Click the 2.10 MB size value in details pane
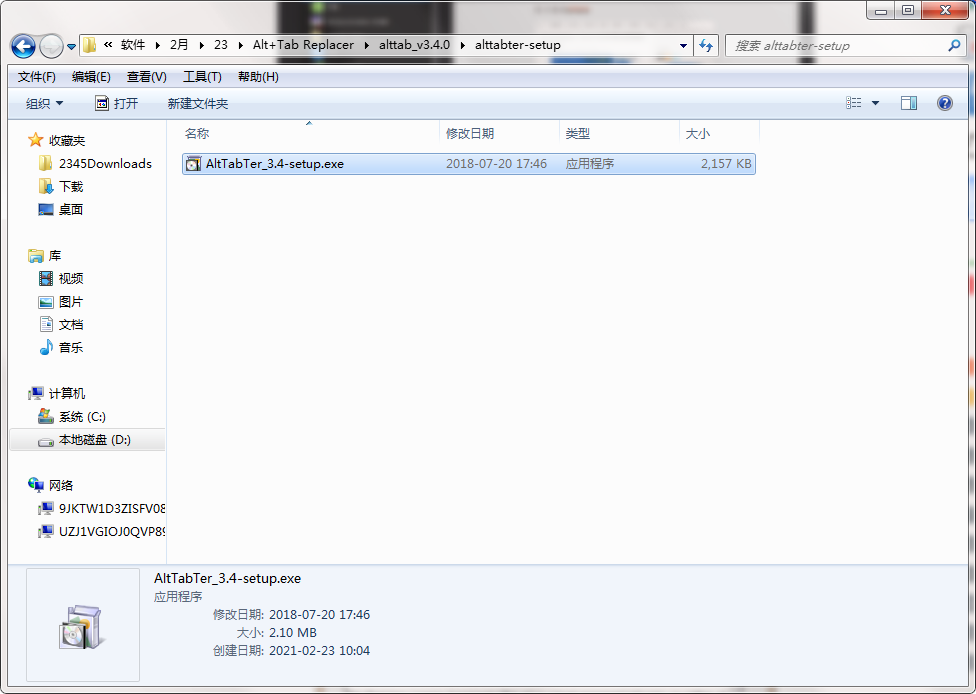976x694 pixels. coord(293,632)
